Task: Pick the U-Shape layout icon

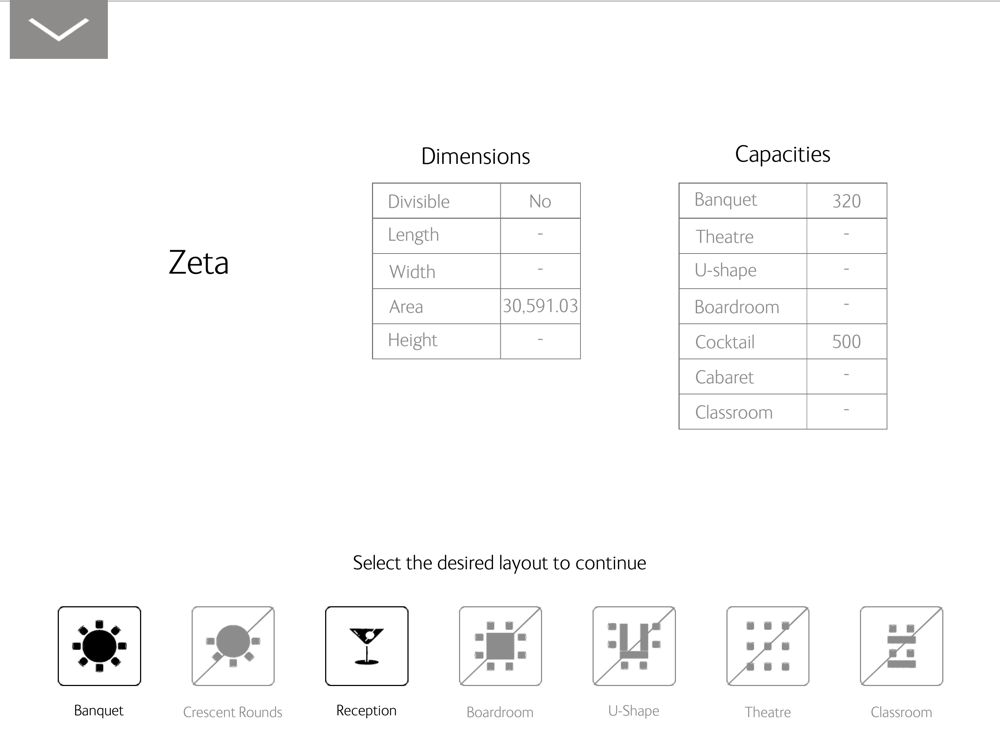Action: pyautogui.click(x=634, y=646)
